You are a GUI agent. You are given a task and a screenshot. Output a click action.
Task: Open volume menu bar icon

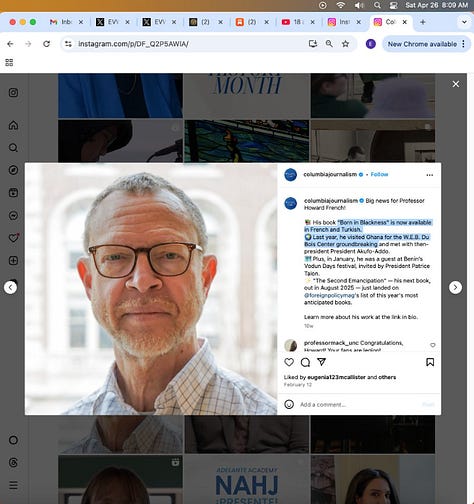(359, 5)
